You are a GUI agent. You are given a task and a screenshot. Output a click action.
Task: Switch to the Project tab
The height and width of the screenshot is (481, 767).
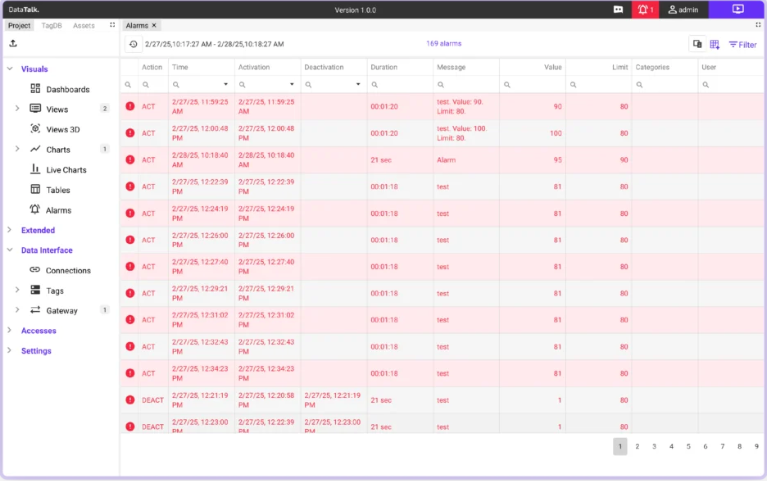click(19, 25)
